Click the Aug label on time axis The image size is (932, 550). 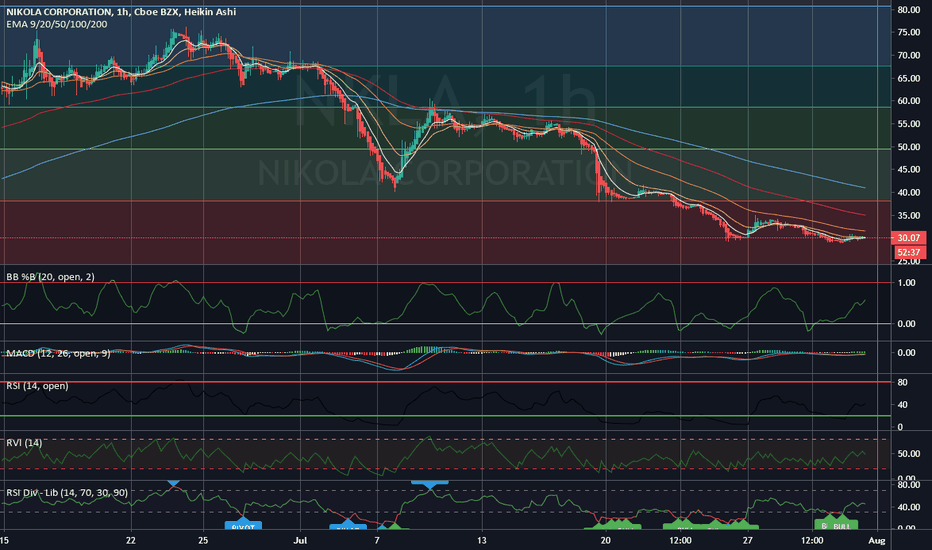tap(877, 540)
